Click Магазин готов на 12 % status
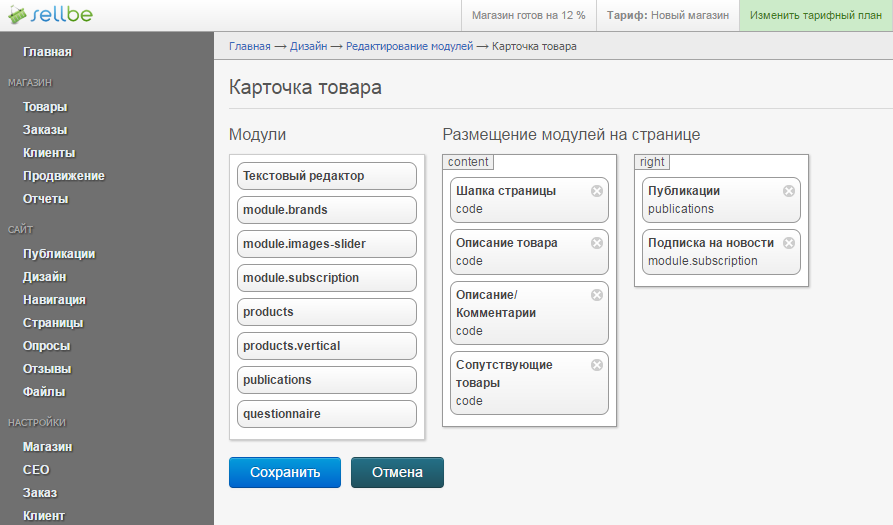Screen dimensions: 893x525 click(x=529, y=15)
